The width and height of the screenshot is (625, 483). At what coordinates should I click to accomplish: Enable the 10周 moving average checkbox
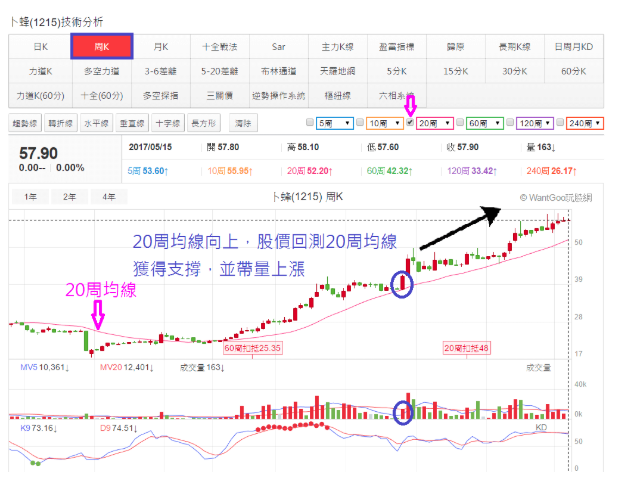point(360,122)
